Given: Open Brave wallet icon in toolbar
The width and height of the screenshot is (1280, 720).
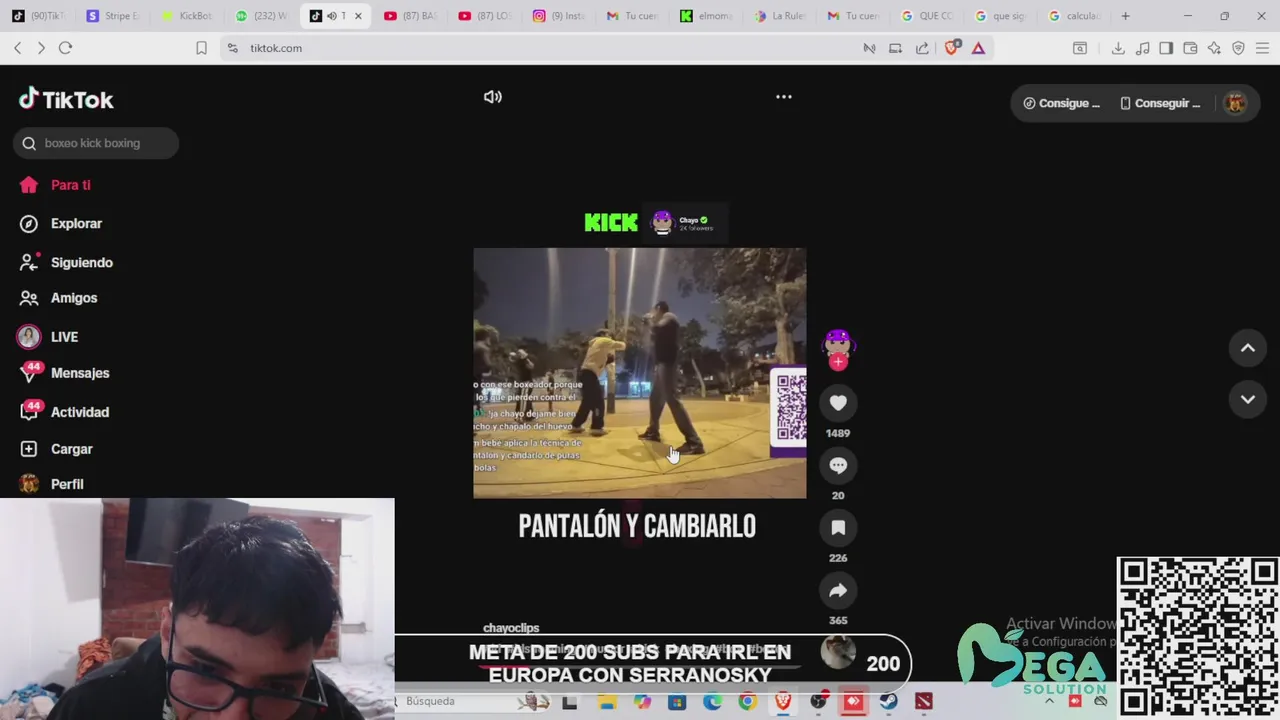Looking at the screenshot, I should pyautogui.click(x=1190, y=48).
